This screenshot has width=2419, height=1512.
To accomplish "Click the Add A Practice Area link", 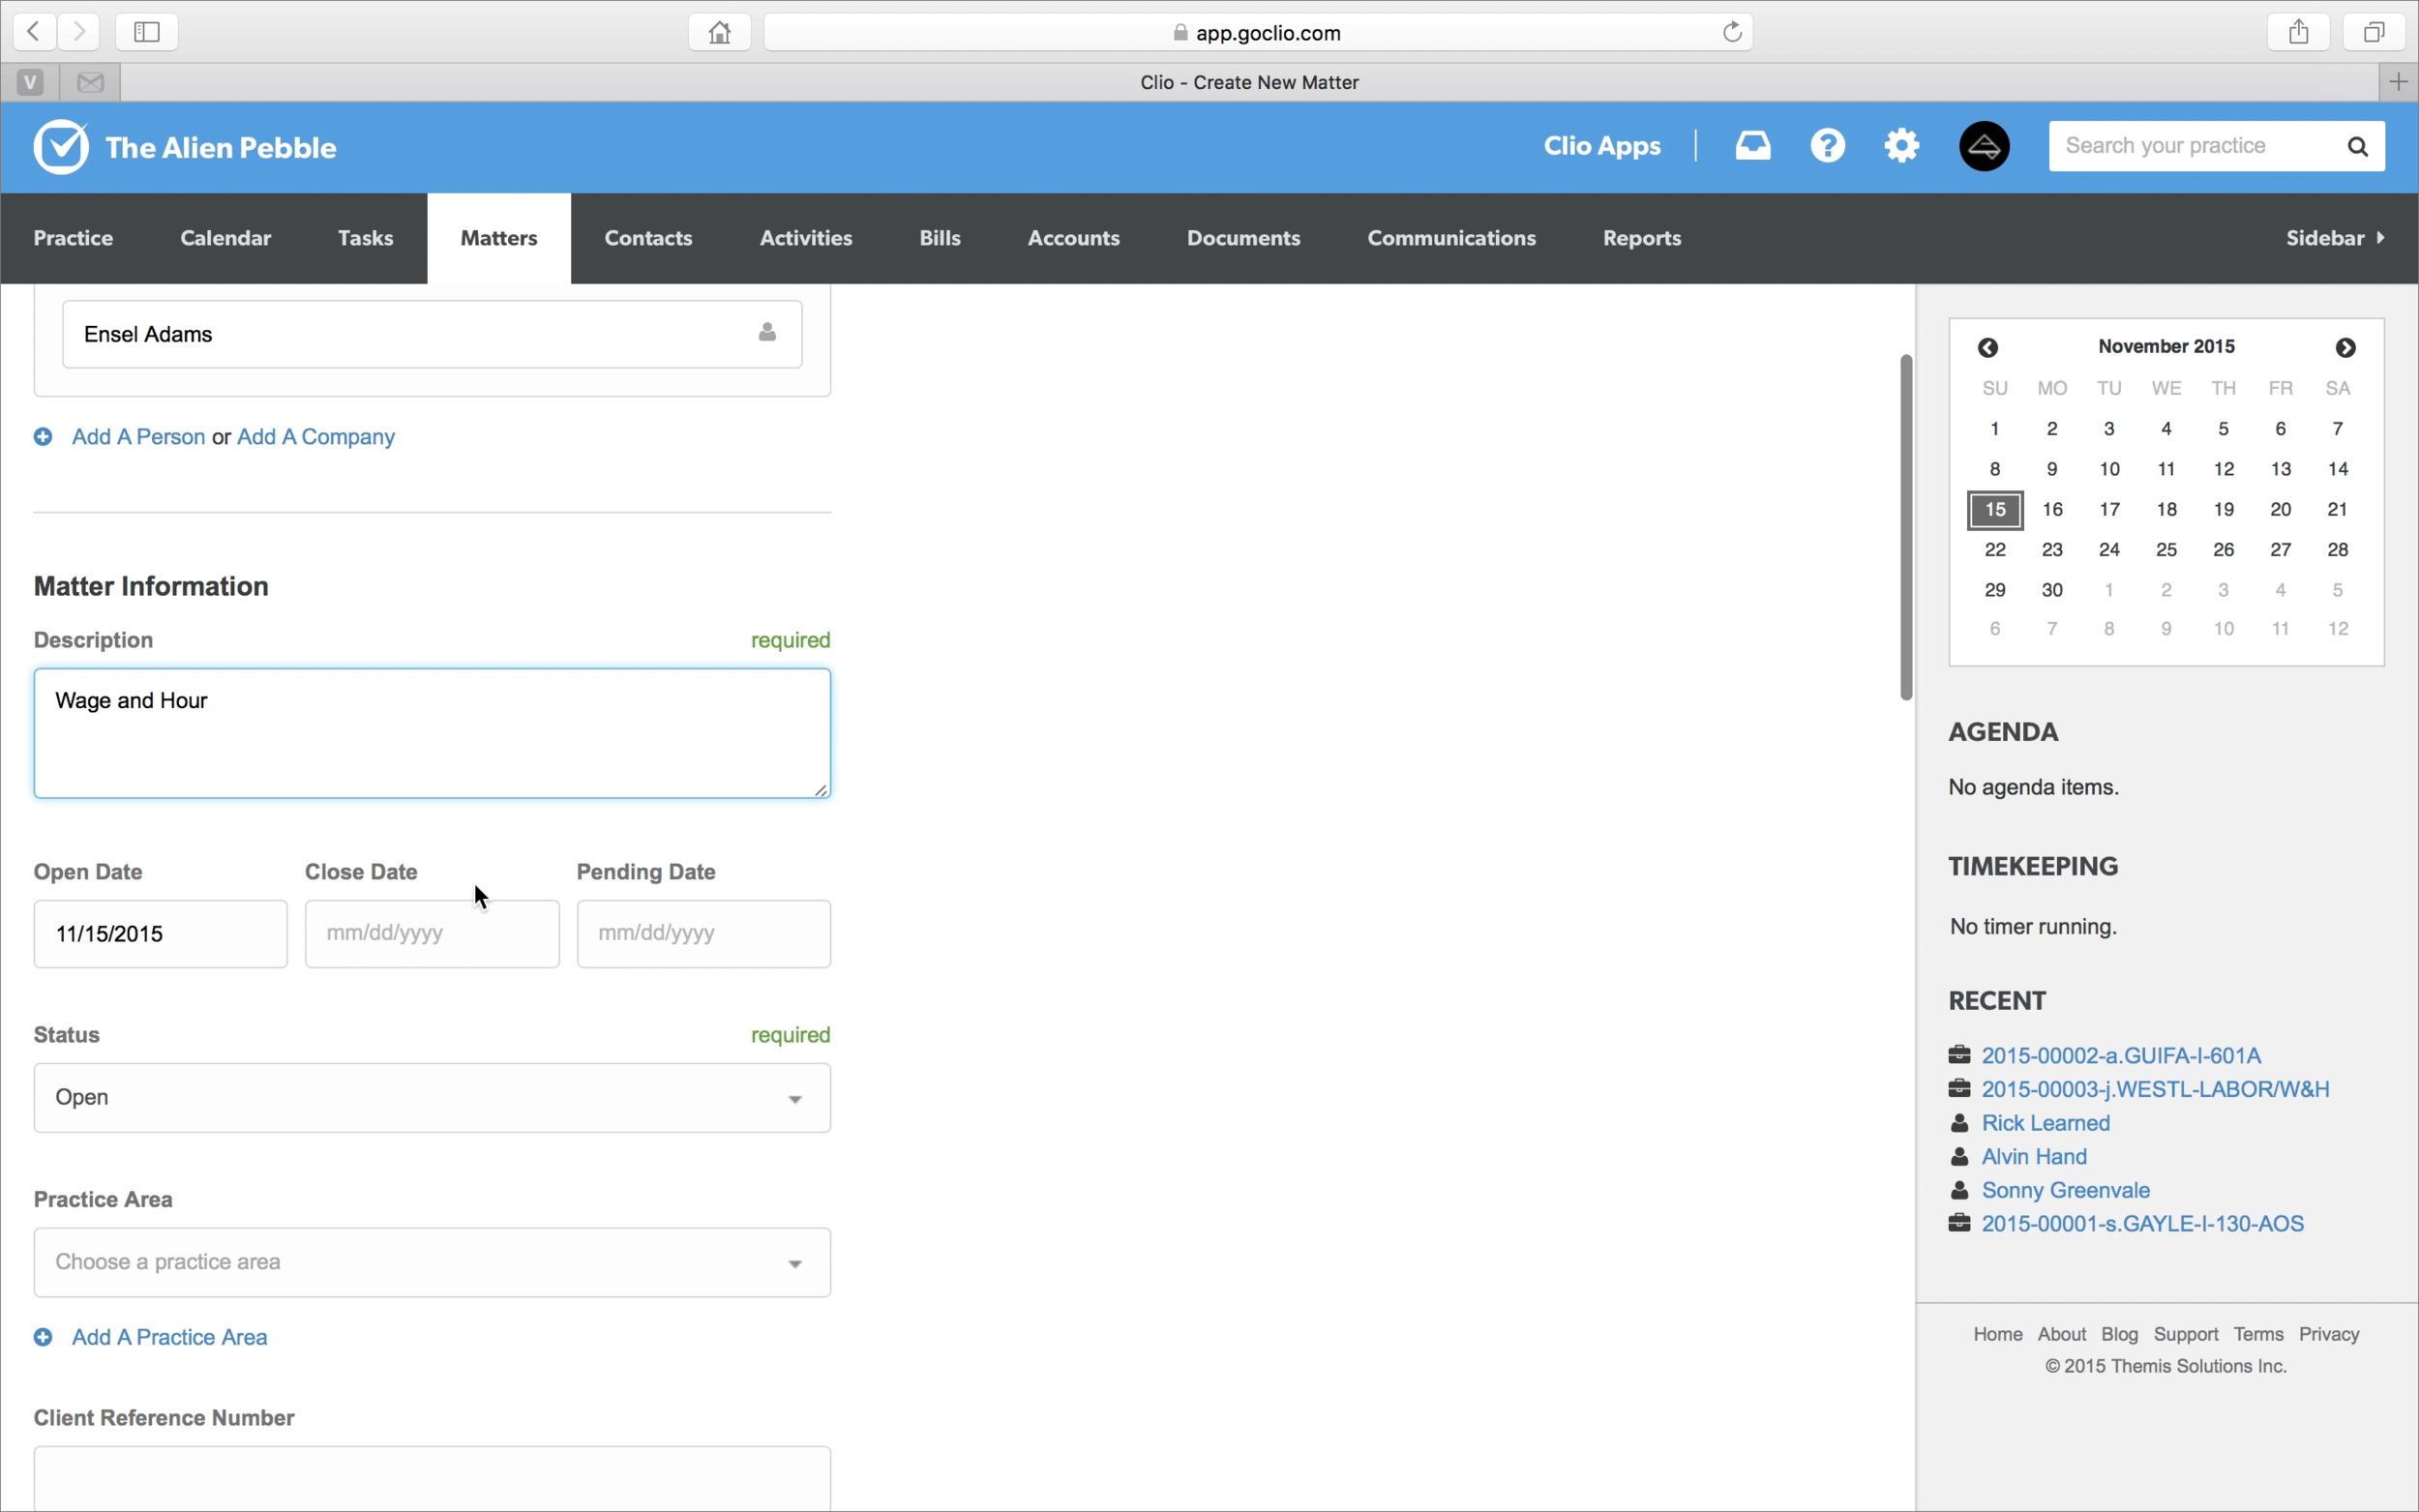I will 169,1336.
